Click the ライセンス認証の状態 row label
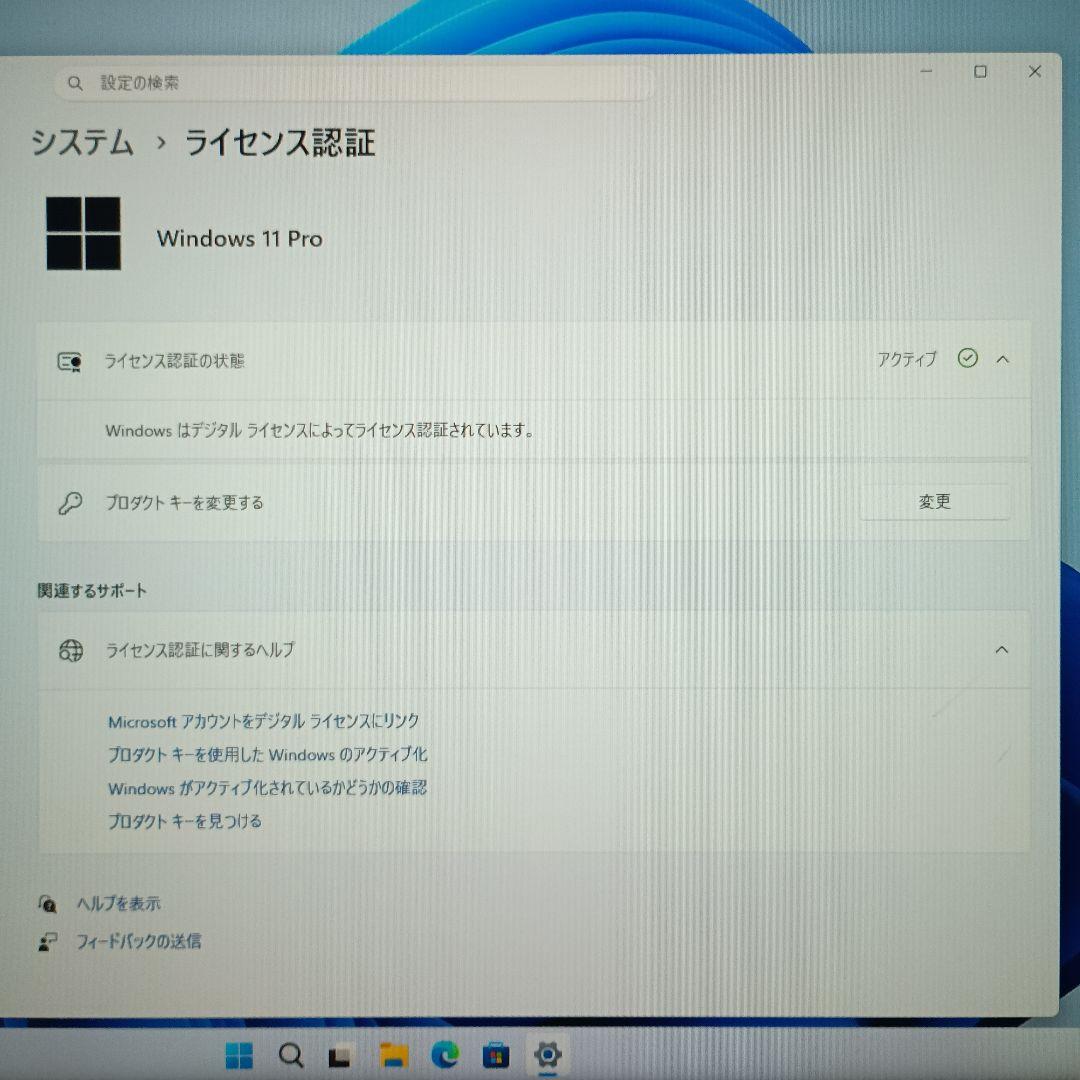 click(174, 361)
